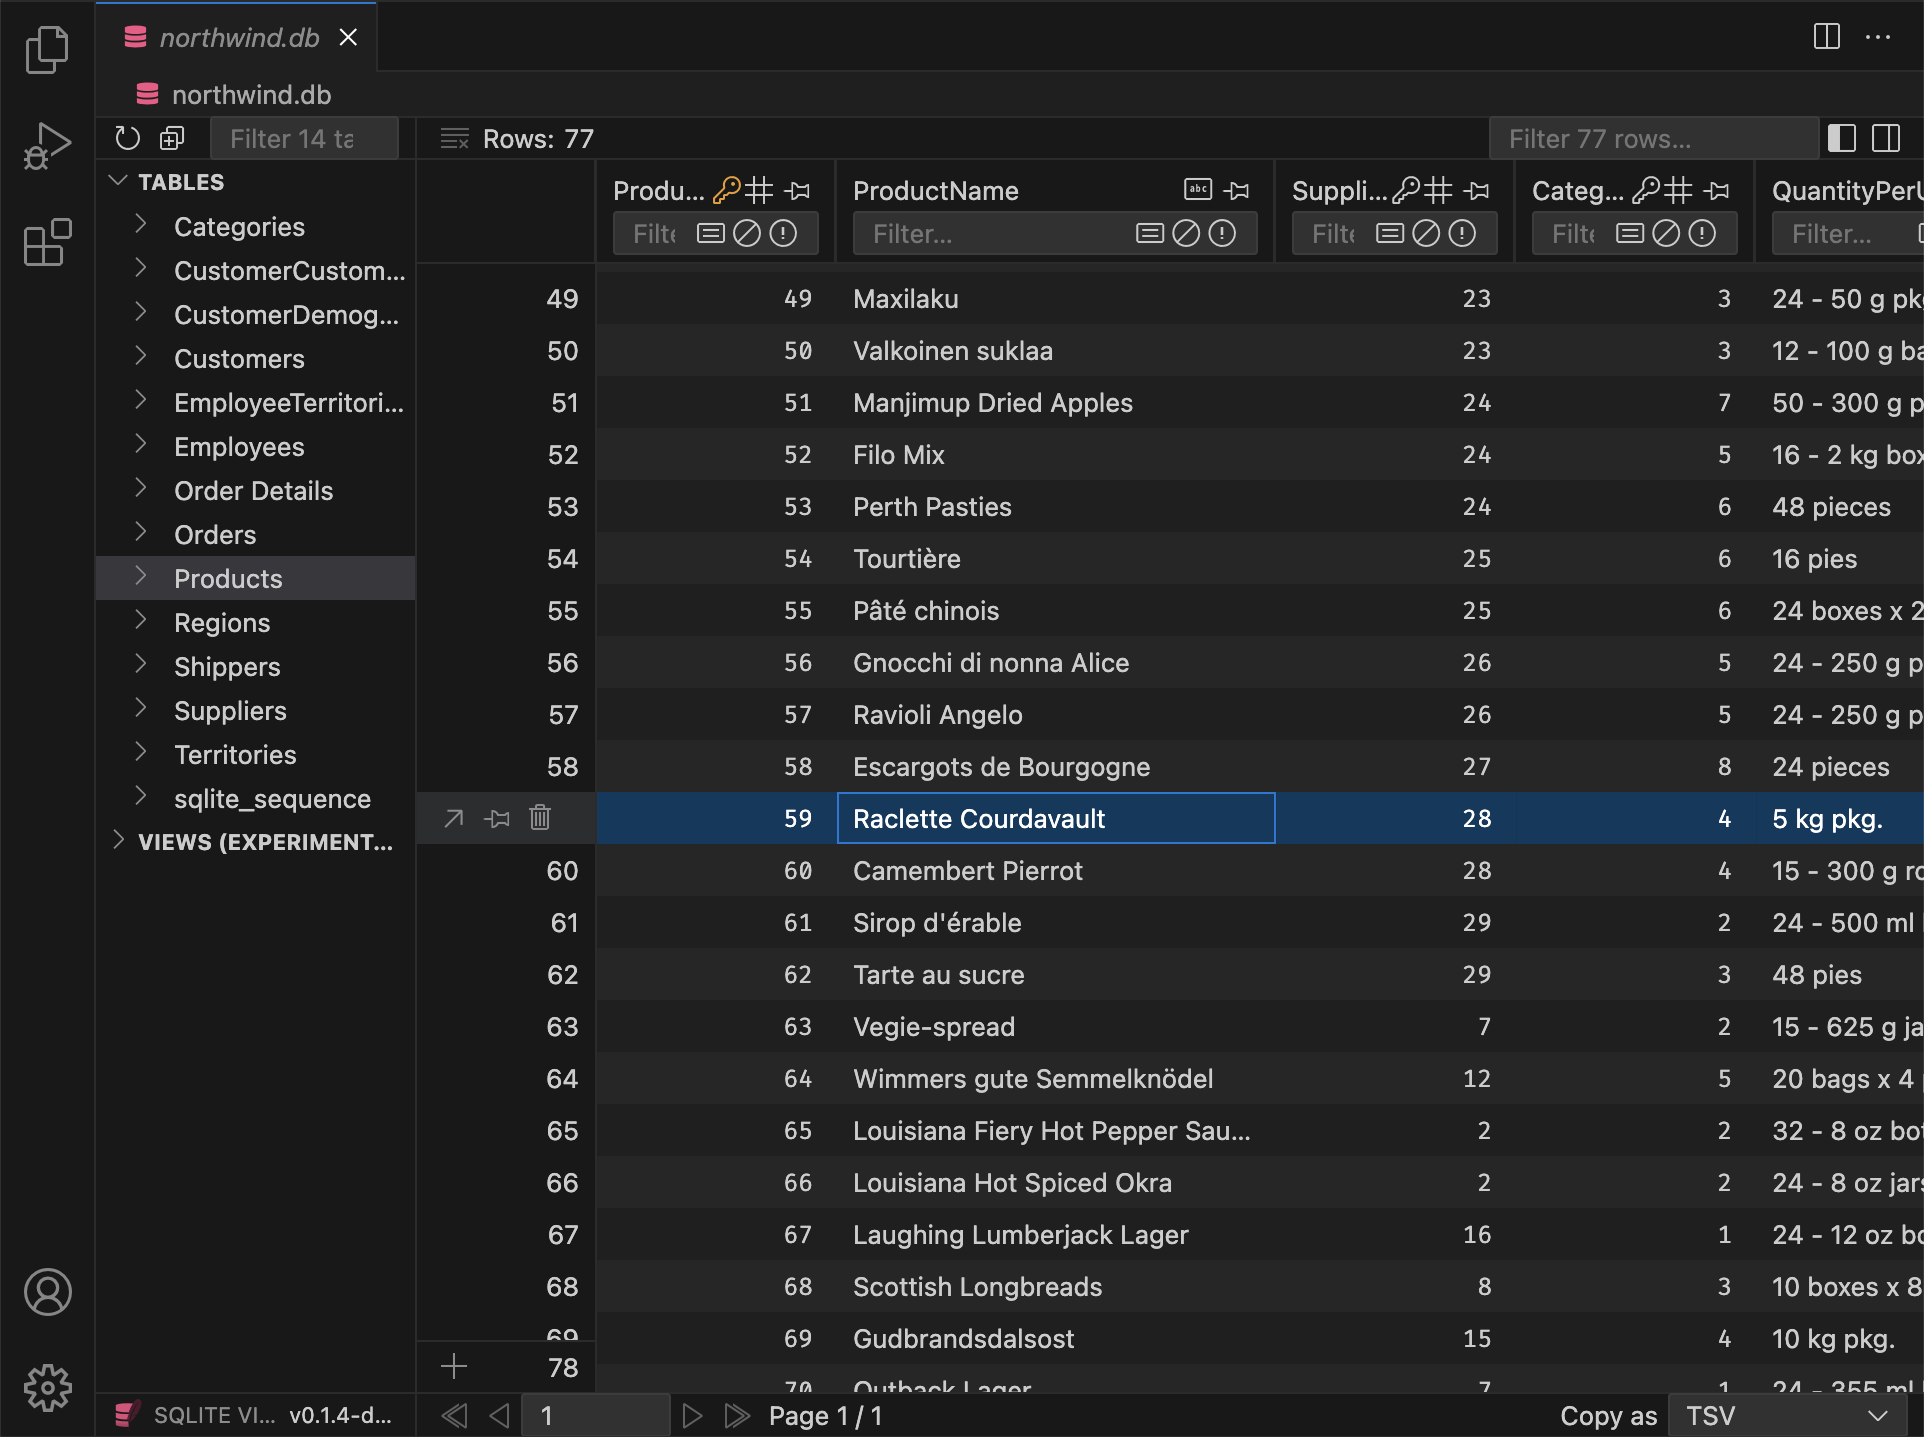Toggle the null filter in ProductName filter box
The image size is (1924, 1437).
click(x=1184, y=233)
